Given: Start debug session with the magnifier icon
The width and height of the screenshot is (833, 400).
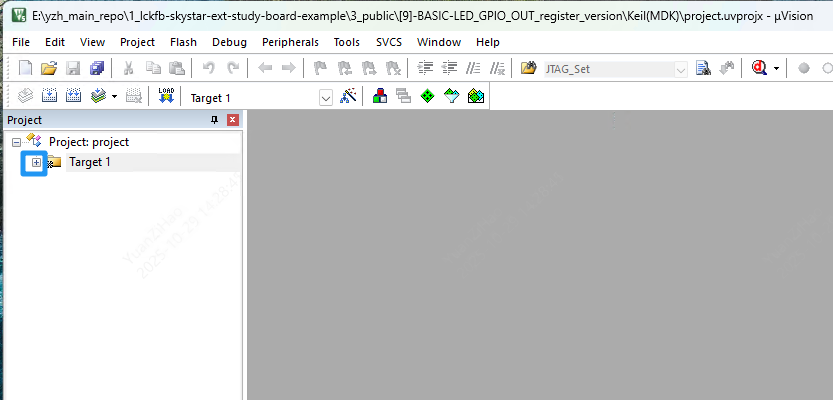Looking at the screenshot, I should [759, 68].
